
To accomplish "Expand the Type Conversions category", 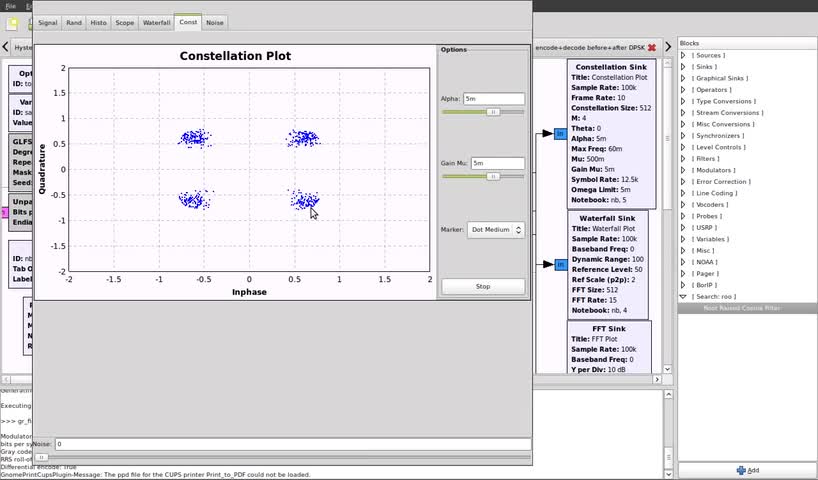I will (683, 101).
